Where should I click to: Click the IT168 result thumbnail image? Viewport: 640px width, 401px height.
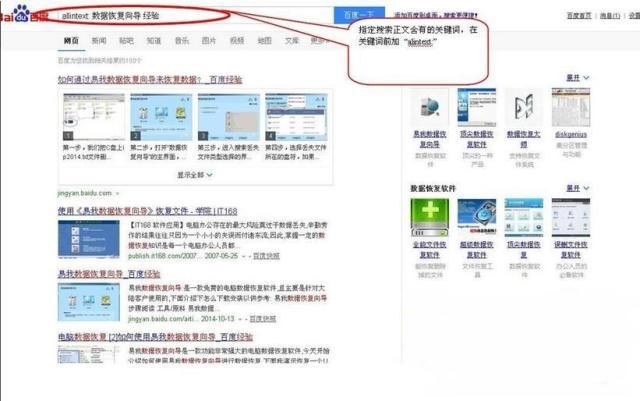coord(89,239)
